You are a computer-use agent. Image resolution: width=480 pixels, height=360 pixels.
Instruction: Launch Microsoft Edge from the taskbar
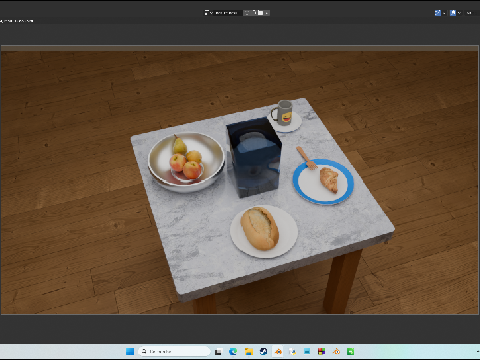[x=233, y=351]
